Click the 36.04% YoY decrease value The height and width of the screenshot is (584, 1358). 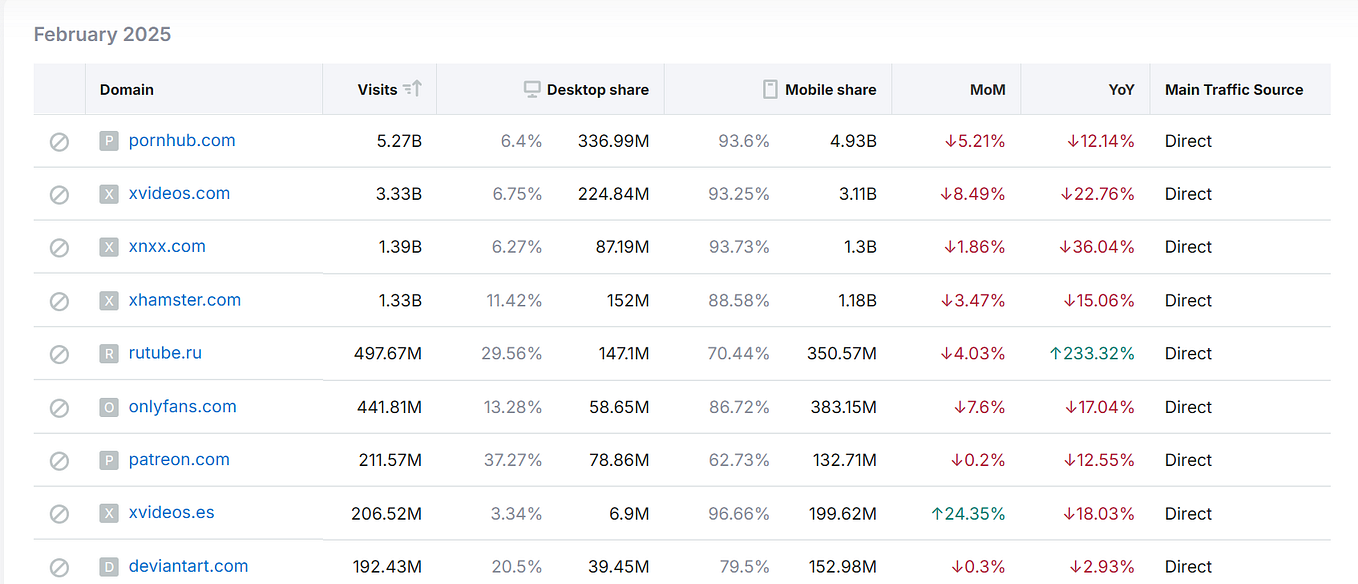click(x=1097, y=247)
